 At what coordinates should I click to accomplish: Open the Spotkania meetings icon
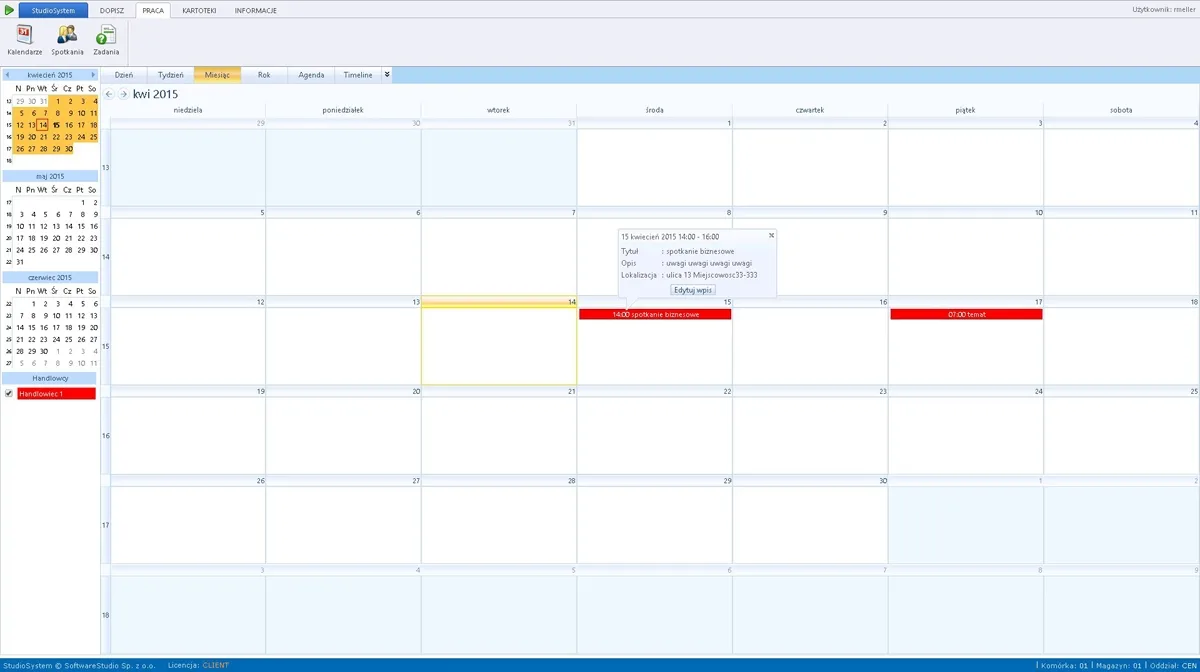click(67, 40)
